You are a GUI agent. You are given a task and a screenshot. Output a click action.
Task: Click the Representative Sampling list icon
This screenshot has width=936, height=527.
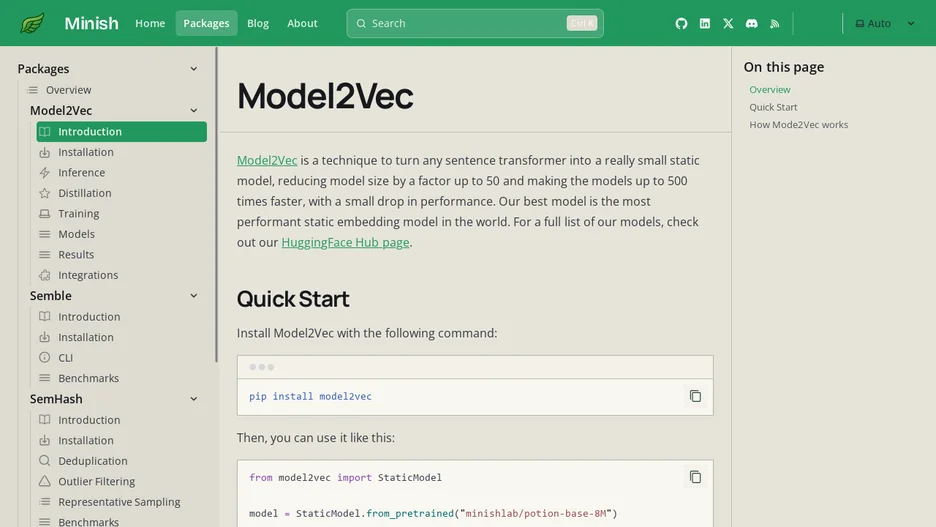(x=45, y=502)
